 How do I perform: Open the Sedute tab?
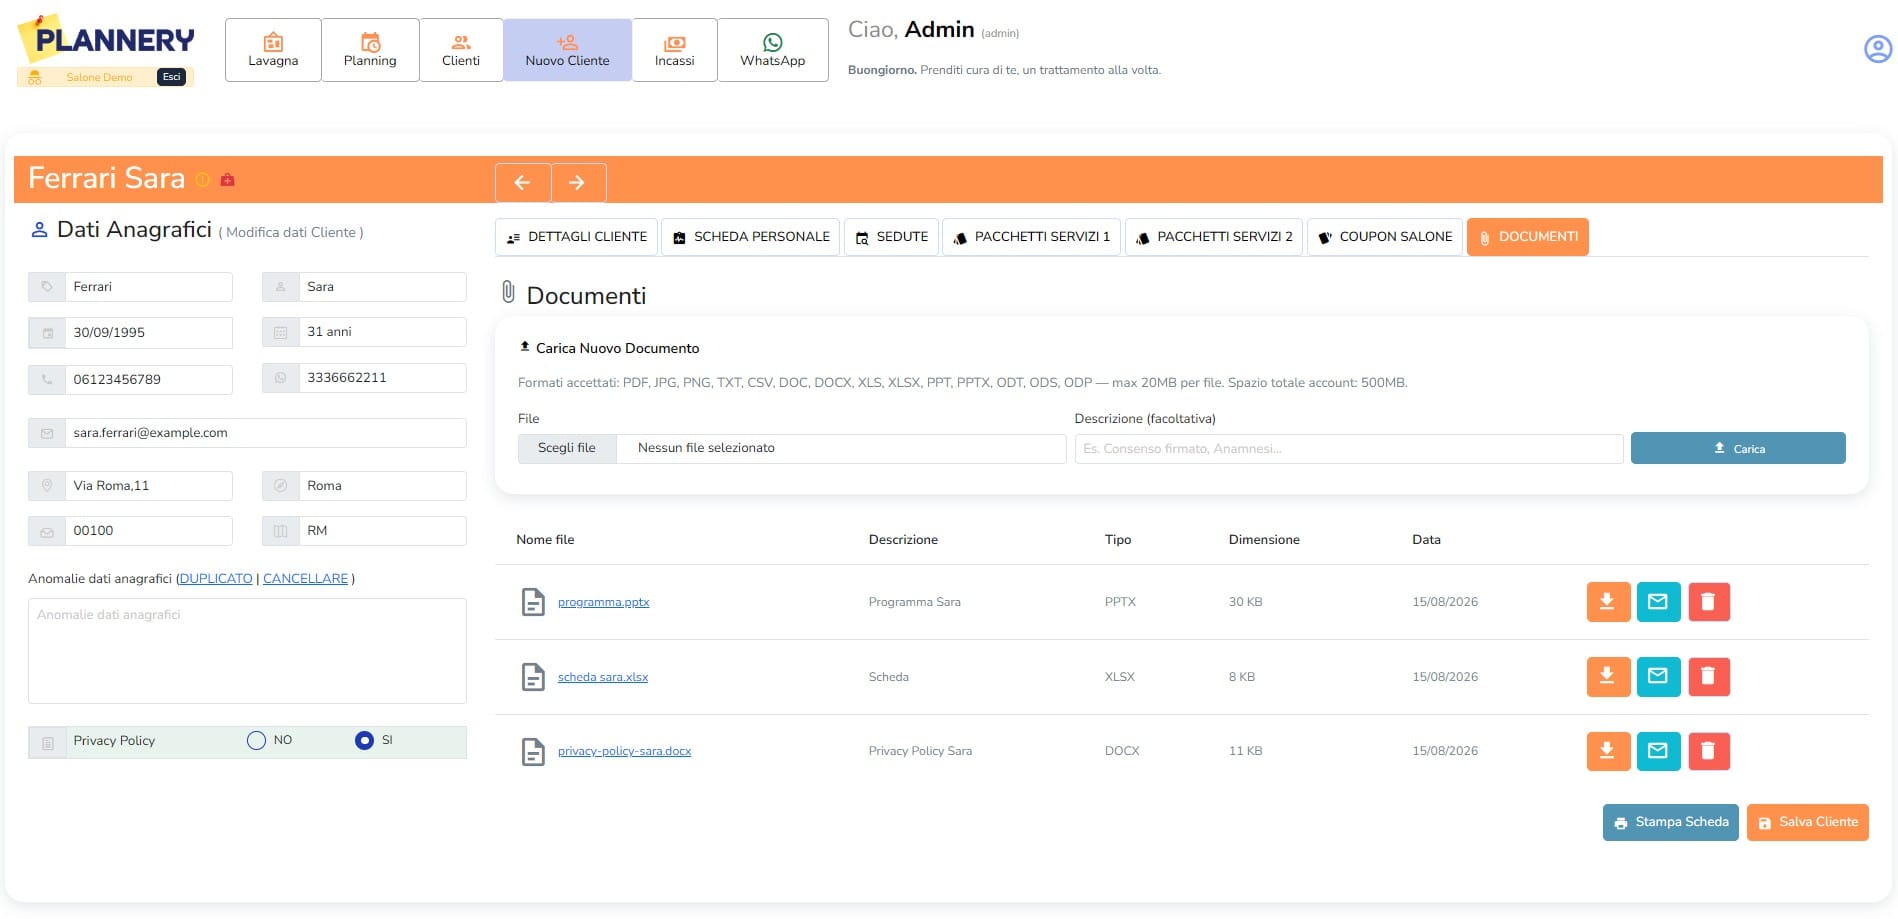coord(892,237)
